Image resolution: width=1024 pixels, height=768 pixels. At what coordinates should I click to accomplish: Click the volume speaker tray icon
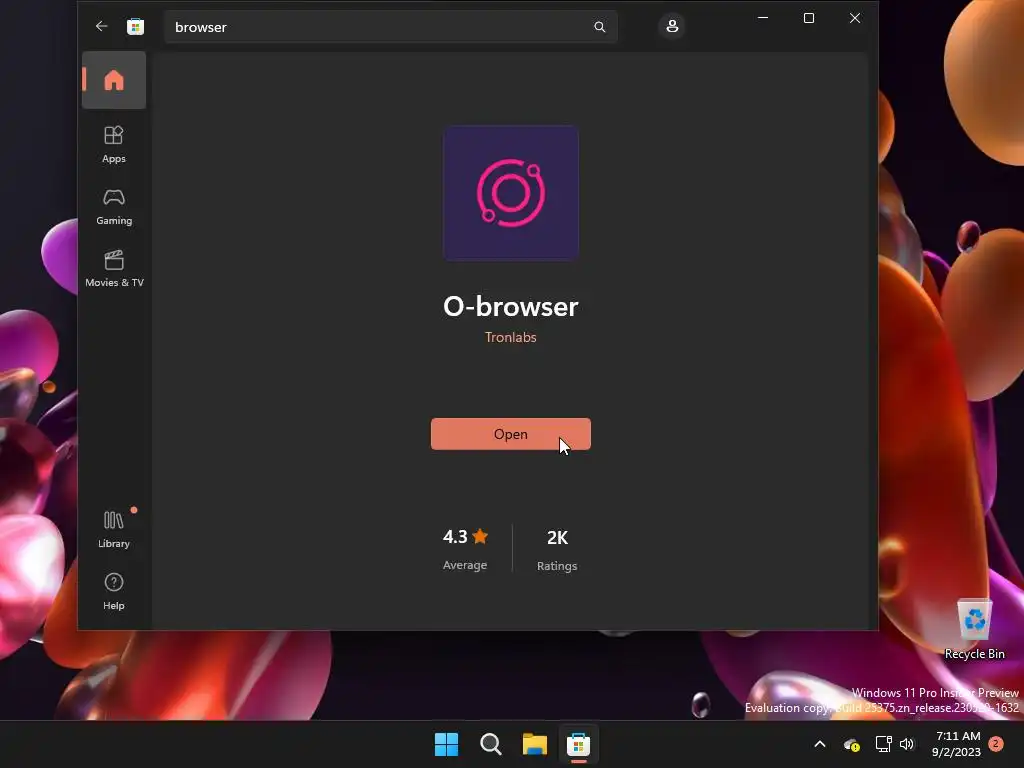(x=907, y=744)
